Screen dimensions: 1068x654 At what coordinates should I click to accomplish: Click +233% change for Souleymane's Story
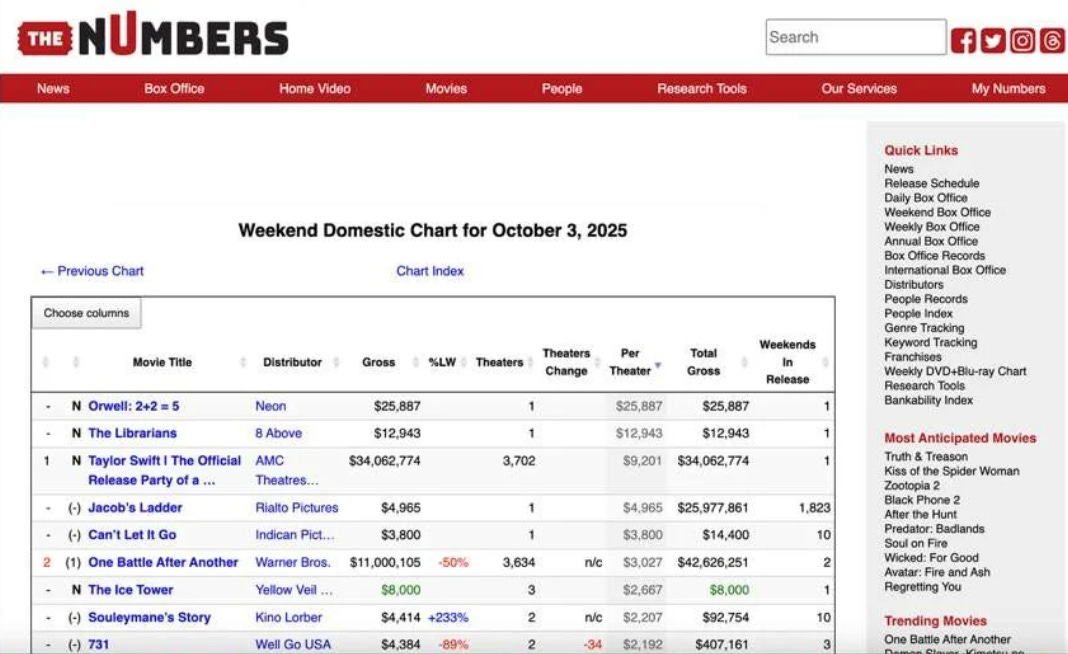[x=448, y=617]
